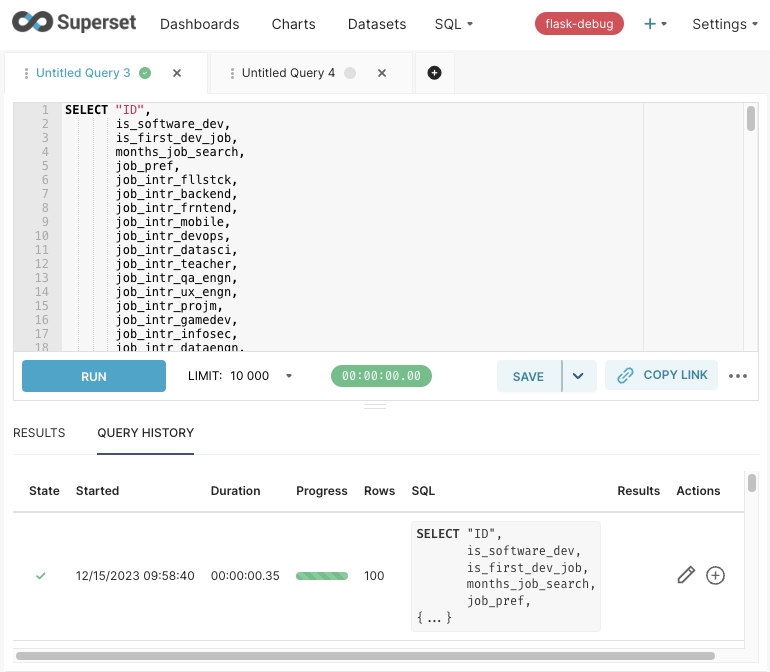
Task: Run the SQL query
Action: [x=94, y=376]
